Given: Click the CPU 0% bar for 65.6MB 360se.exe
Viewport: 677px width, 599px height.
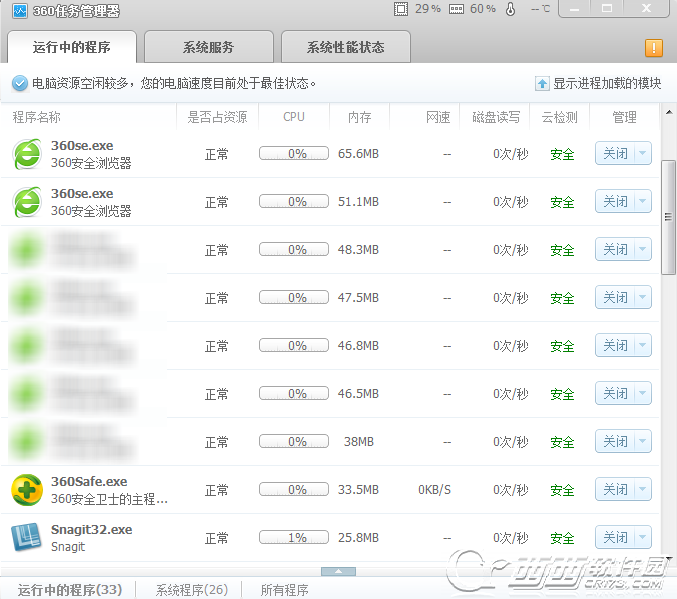Looking at the screenshot, I should (x=294, y=154).
